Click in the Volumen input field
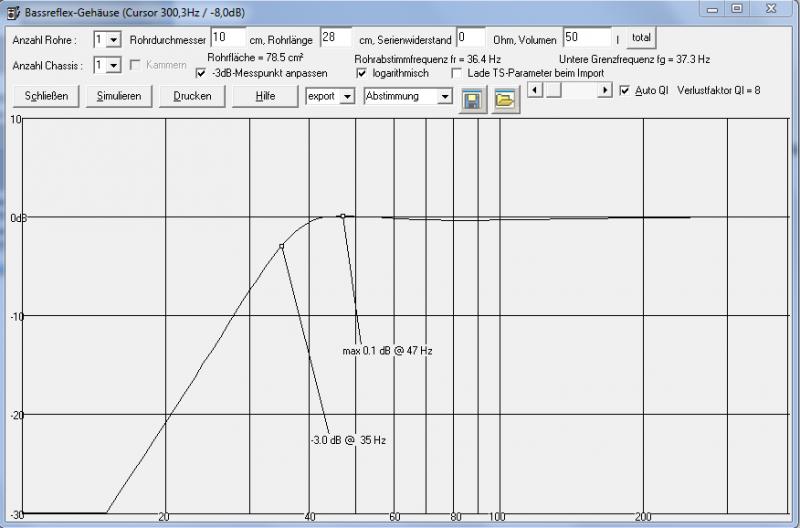The width and height of the screenshot is (800, 528). pyautogui.click(x=587, y=37)
